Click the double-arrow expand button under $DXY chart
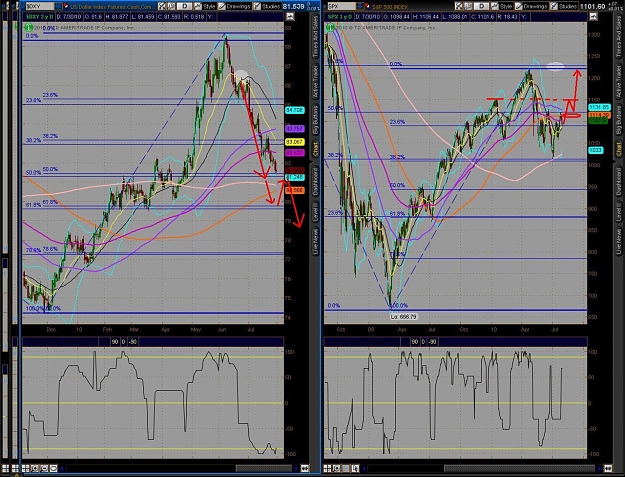The height and width of the screenshot is (477, 625). coord(305,468)
